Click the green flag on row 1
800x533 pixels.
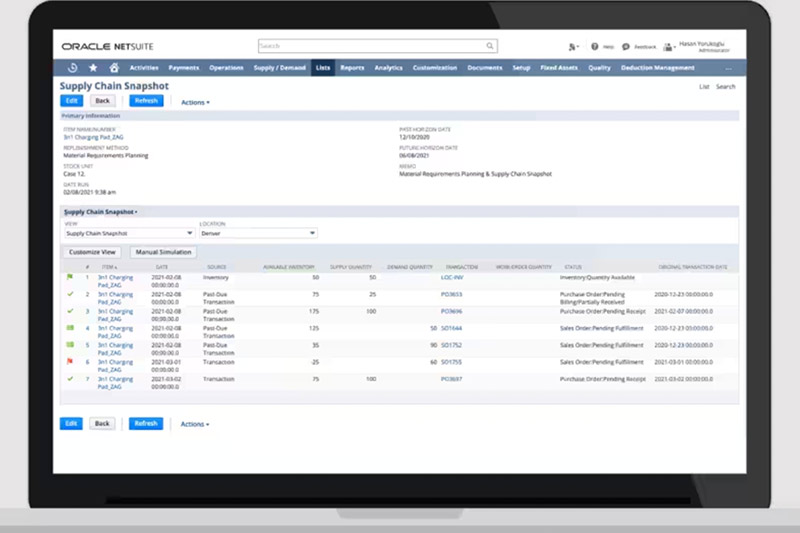70,277
